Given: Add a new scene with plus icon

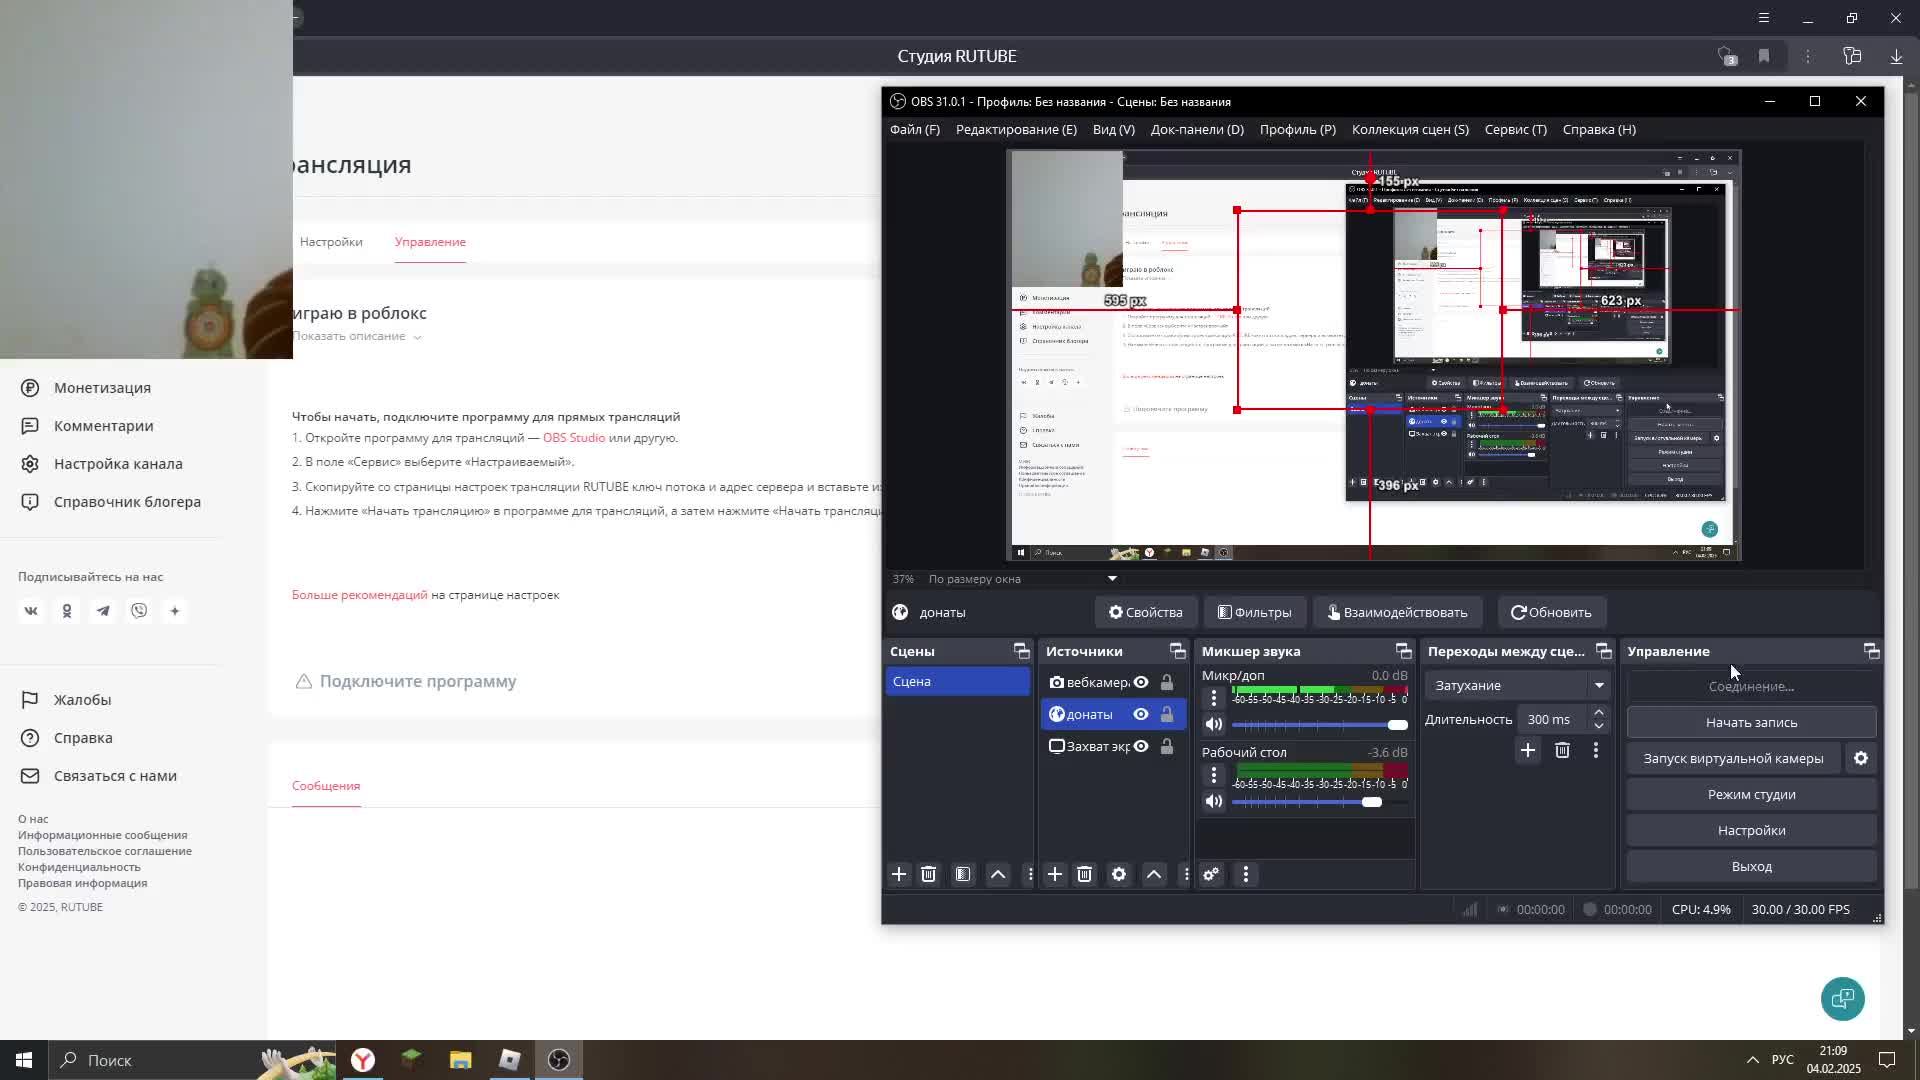Looking at the screenshot, I should [x=899, y=874].
